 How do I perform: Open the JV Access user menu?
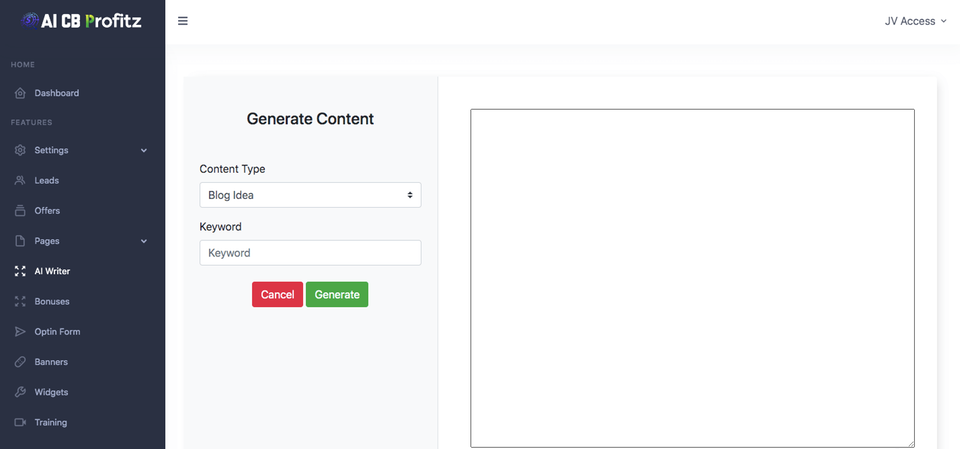pos(915,21)
